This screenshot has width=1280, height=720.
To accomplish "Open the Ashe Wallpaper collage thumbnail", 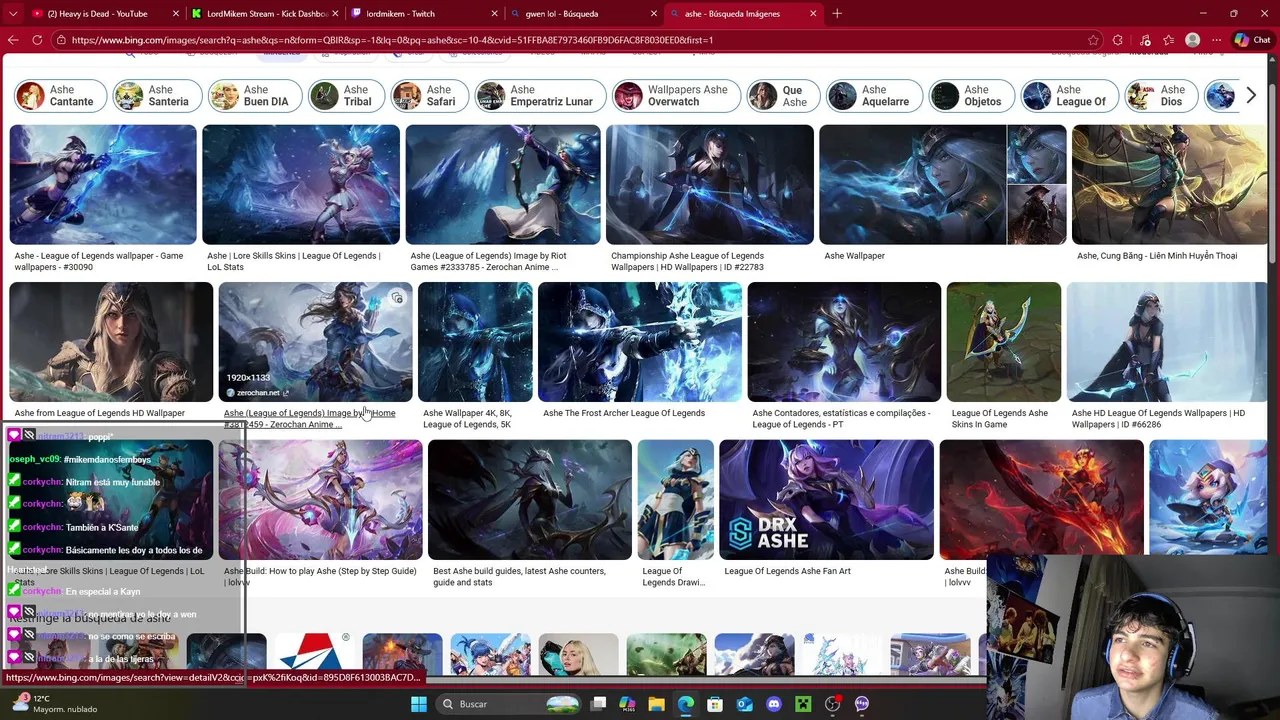I will 943,185.
